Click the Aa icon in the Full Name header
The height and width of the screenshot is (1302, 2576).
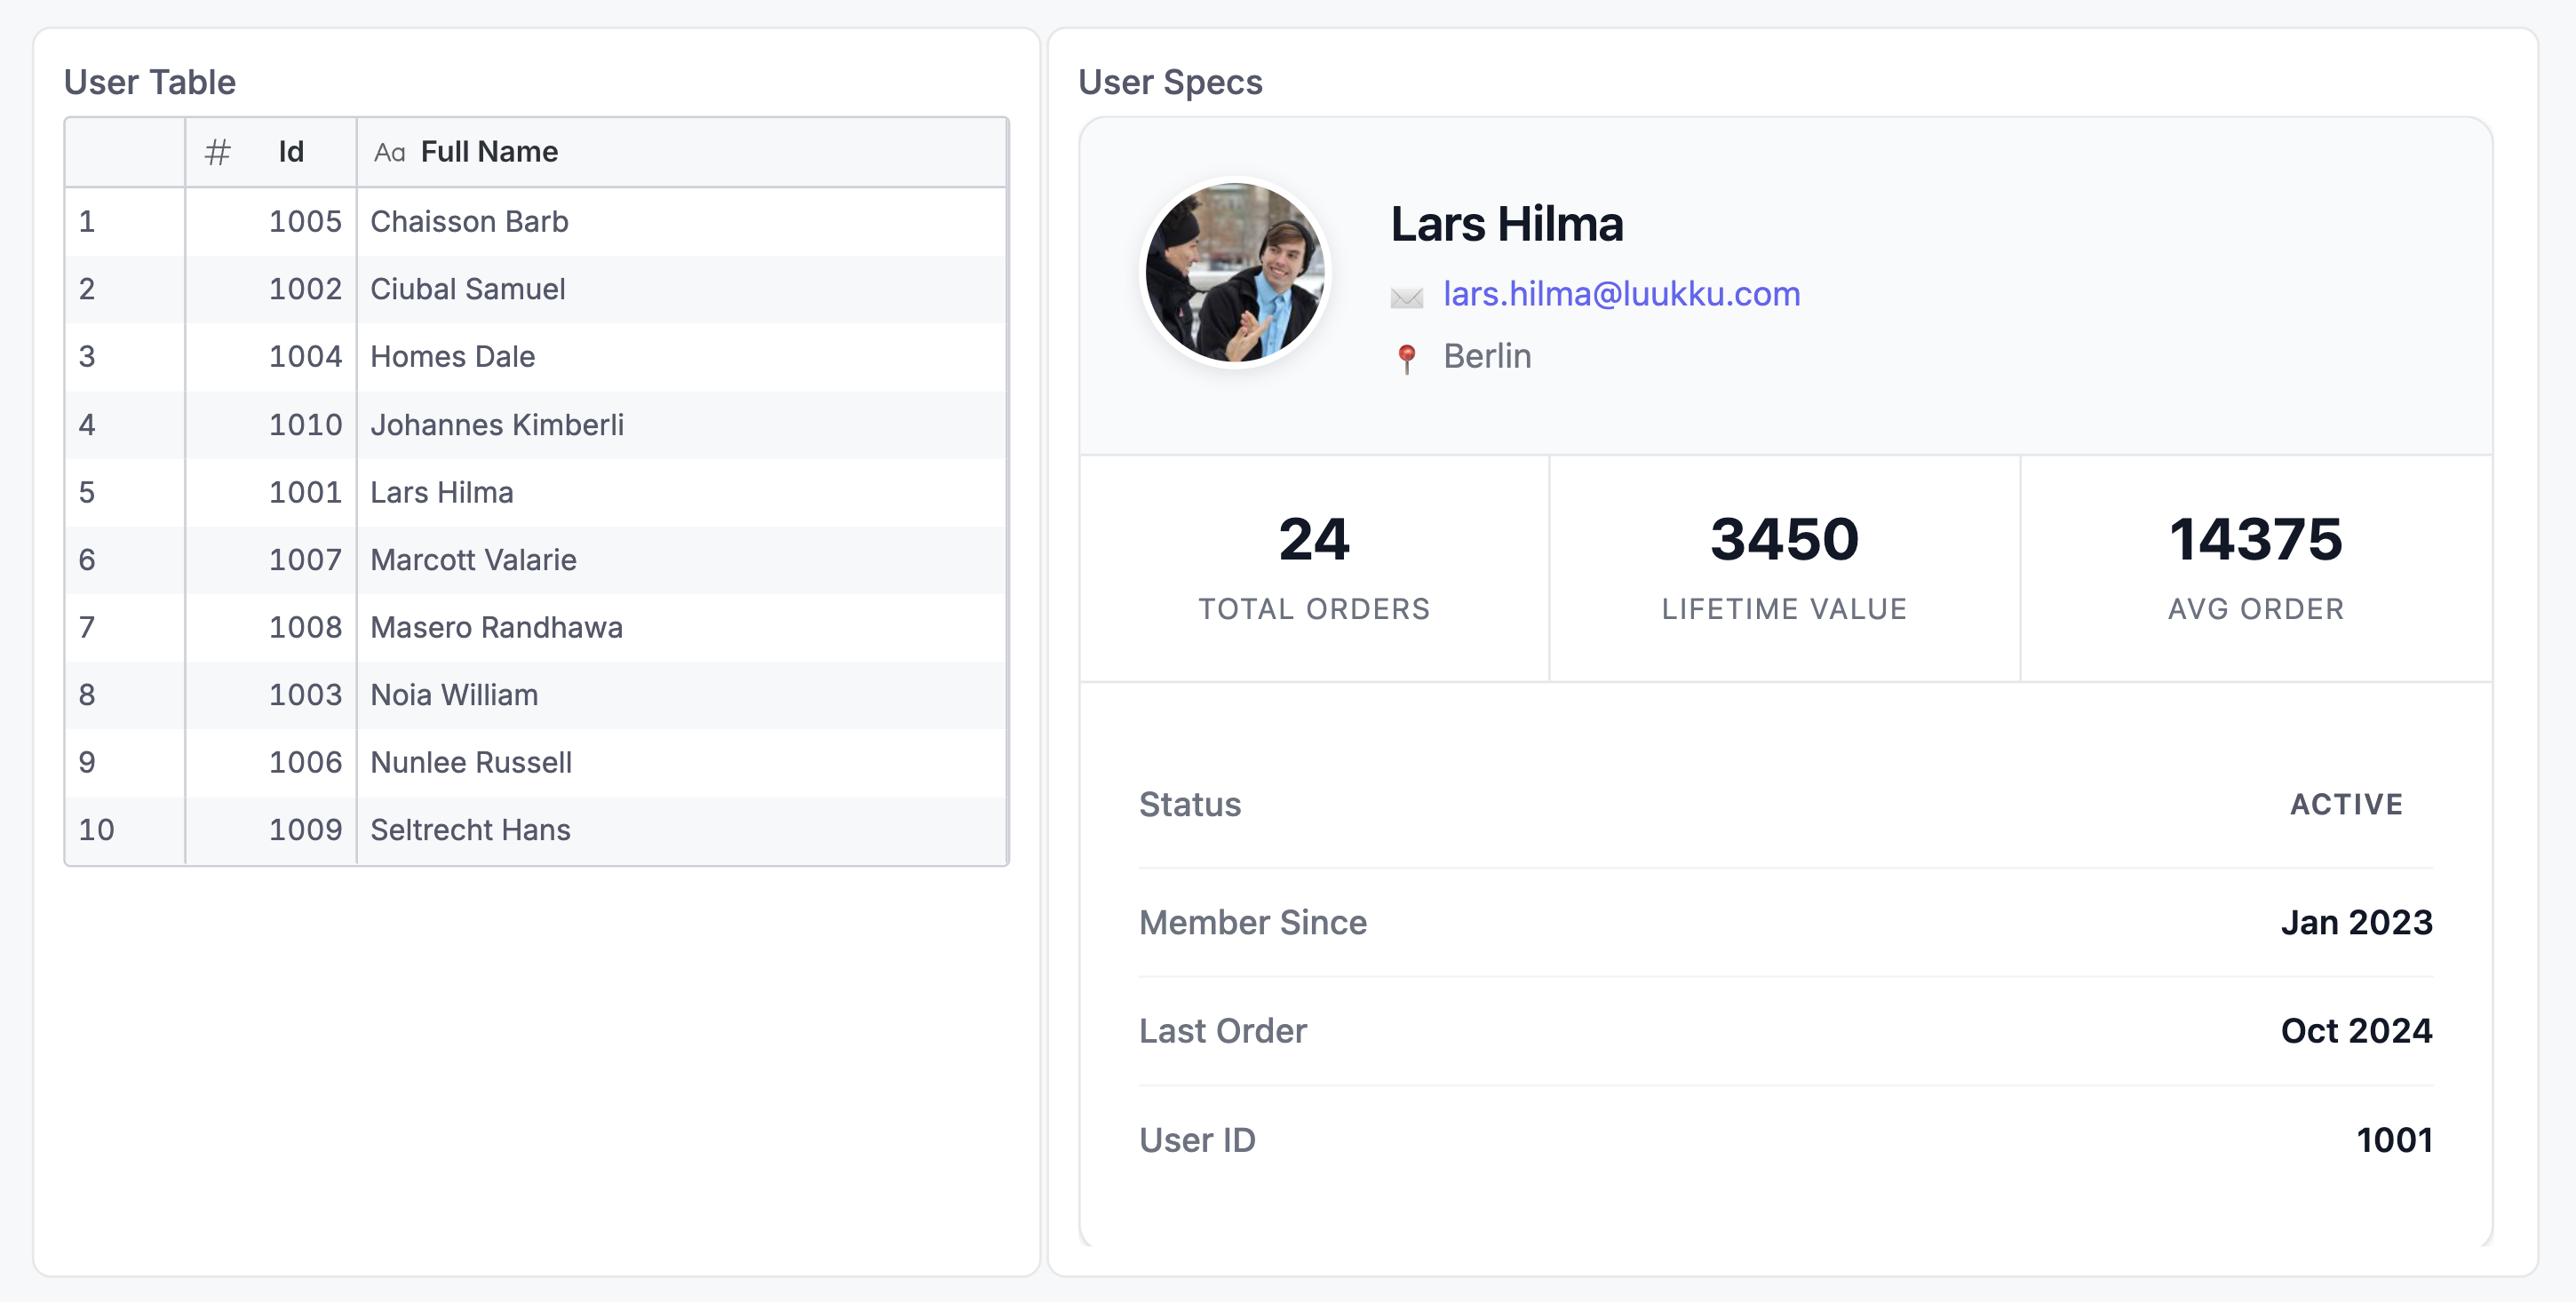tap(390, 152)
